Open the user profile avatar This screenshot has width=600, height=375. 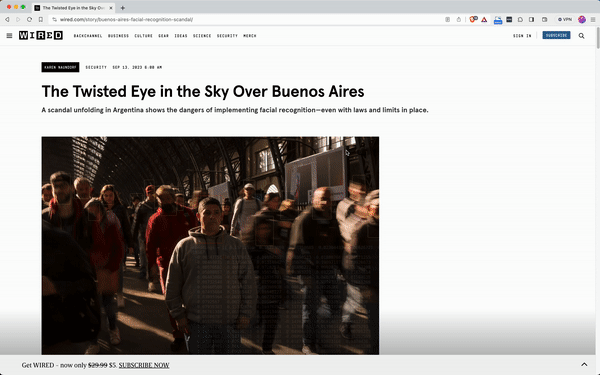[x=582, y=20]
